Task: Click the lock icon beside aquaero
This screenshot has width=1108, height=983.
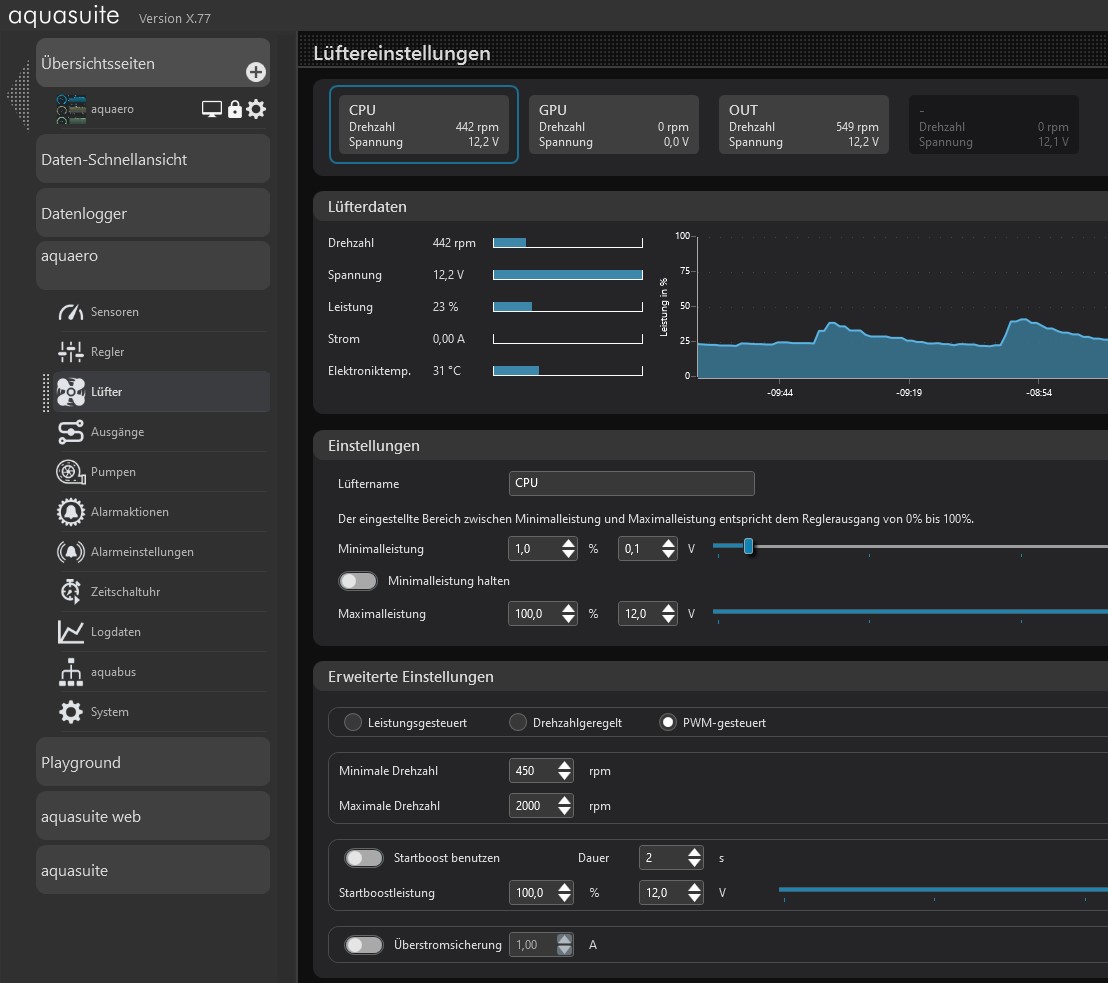Action: click(x=235, y=109)
